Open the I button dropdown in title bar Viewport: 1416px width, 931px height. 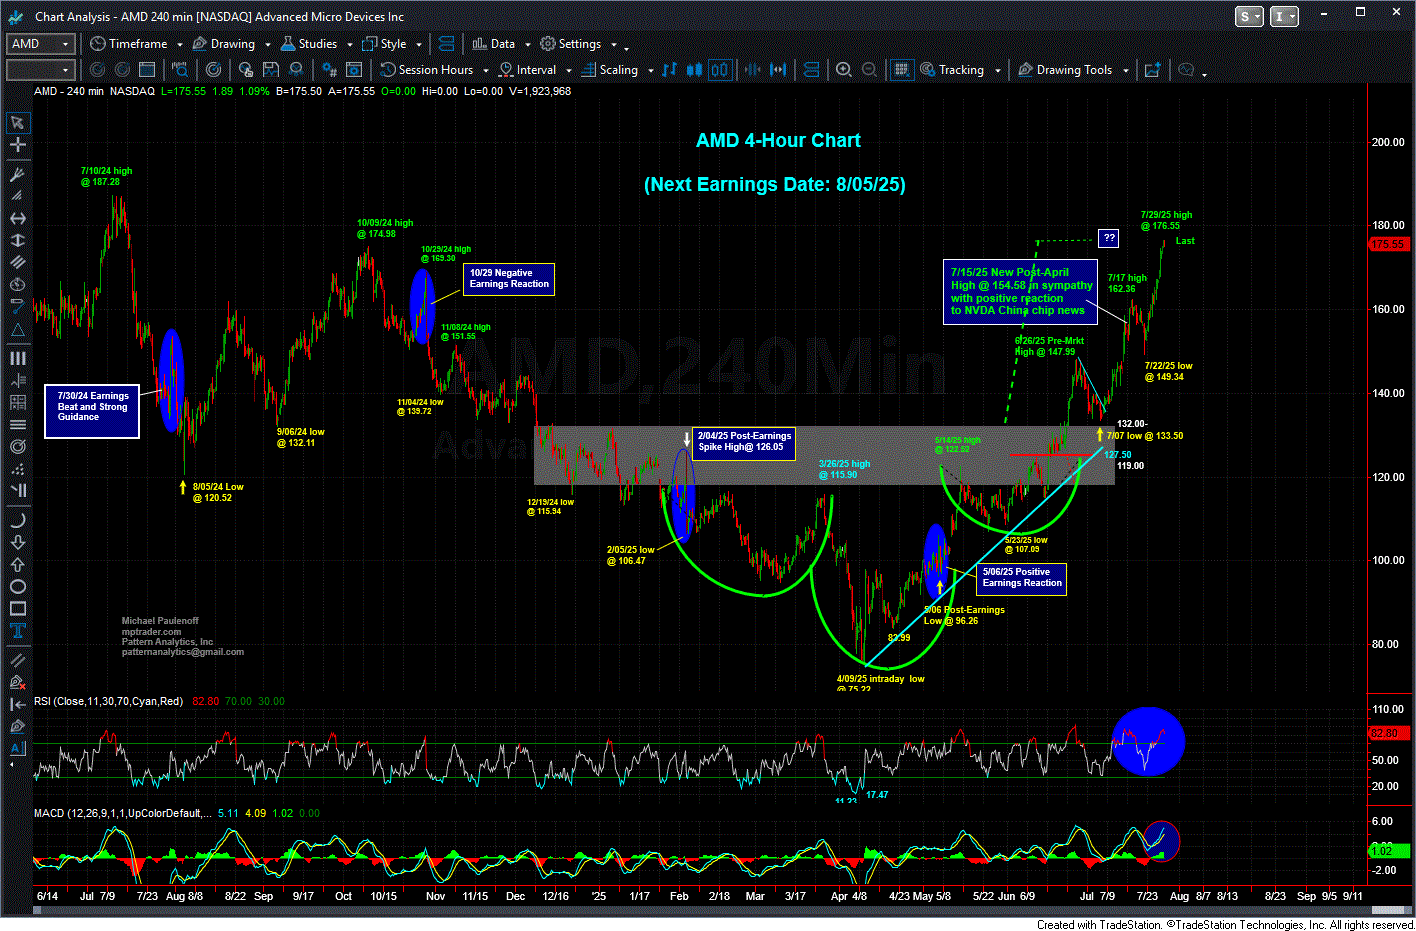coord(1284,16)
